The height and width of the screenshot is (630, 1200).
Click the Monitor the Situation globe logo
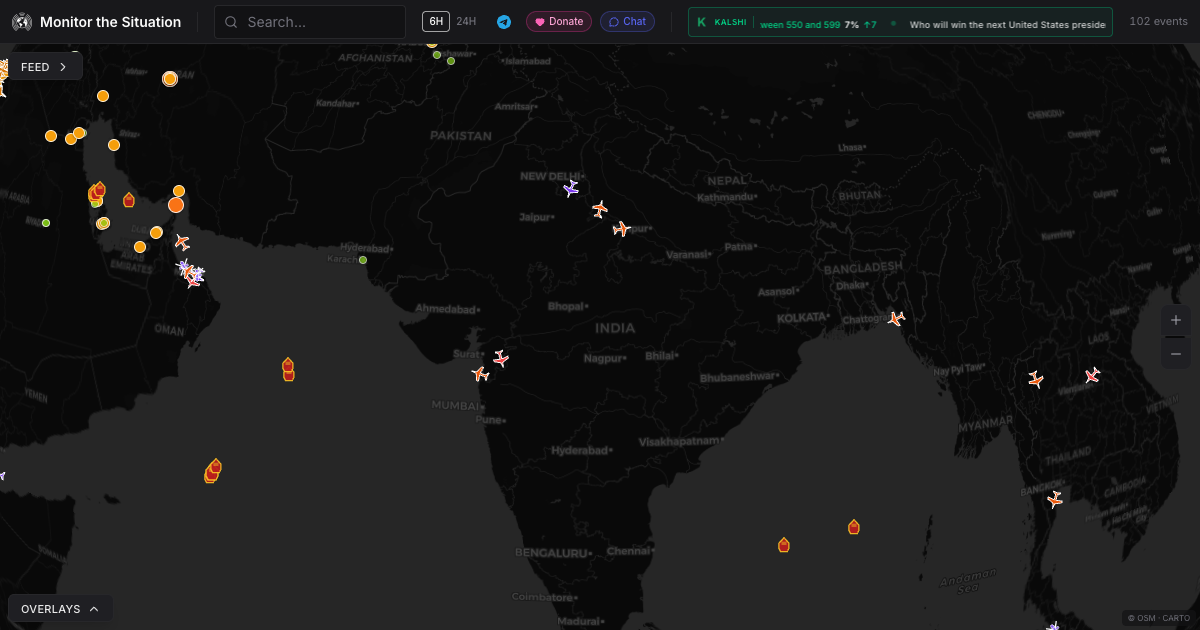(x=22, y=21)
